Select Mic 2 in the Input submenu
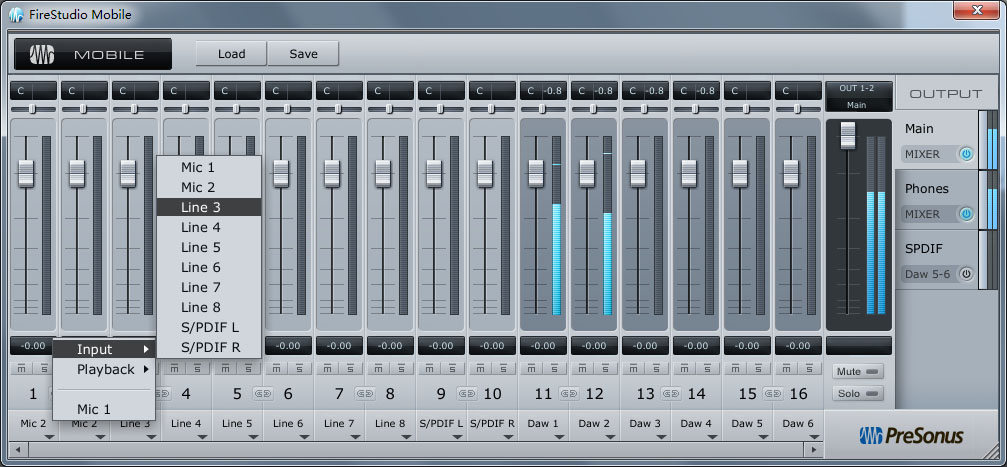The width and height of the screenshot is (1007, 467). (x=209, y=188)
